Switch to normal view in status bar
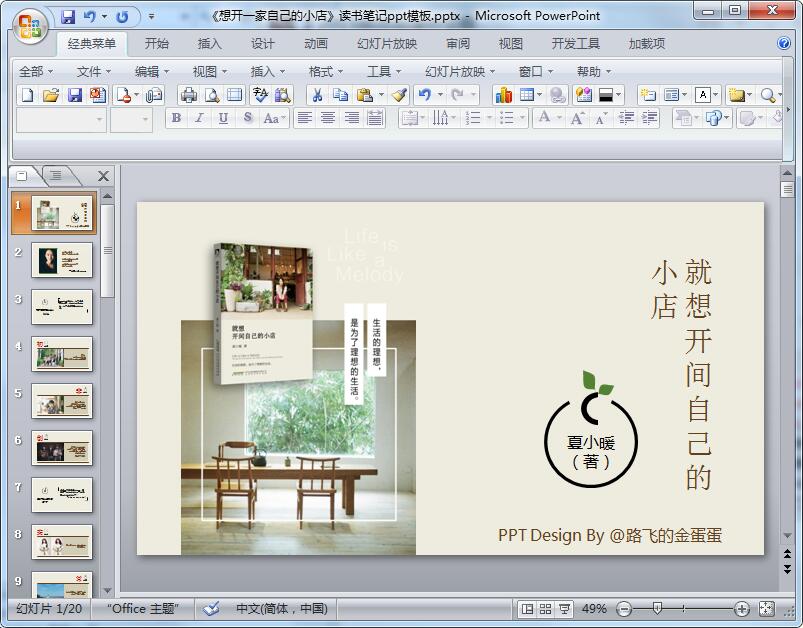The width and height of the screenshot is (803, 628). click(x=526, y=609)
